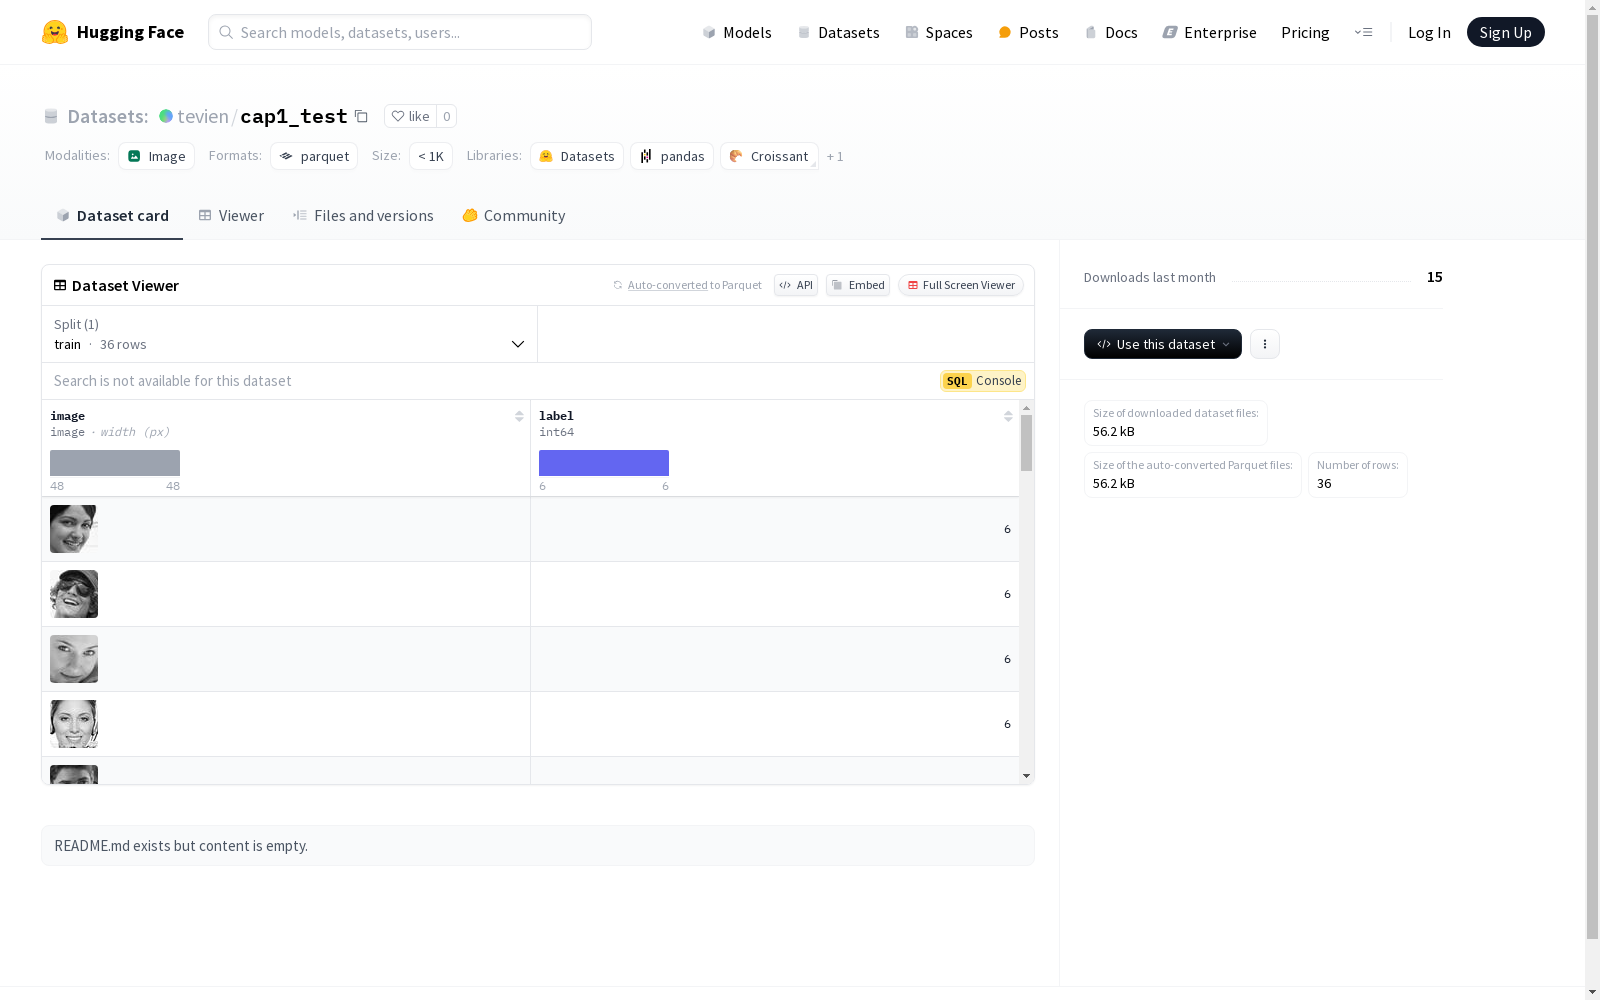The image size is (1600, 1000).
Task: Click the viewer scroll up arrow
Action: pos(1026,408)
